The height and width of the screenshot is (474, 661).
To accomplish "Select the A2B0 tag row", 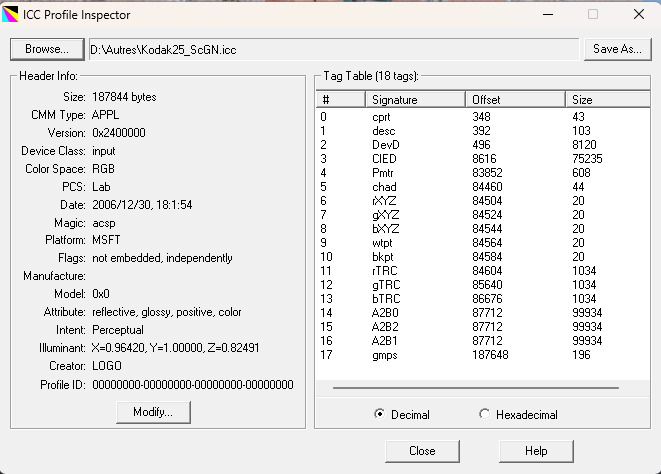I will pyautogui.click(x=386, y=312).
